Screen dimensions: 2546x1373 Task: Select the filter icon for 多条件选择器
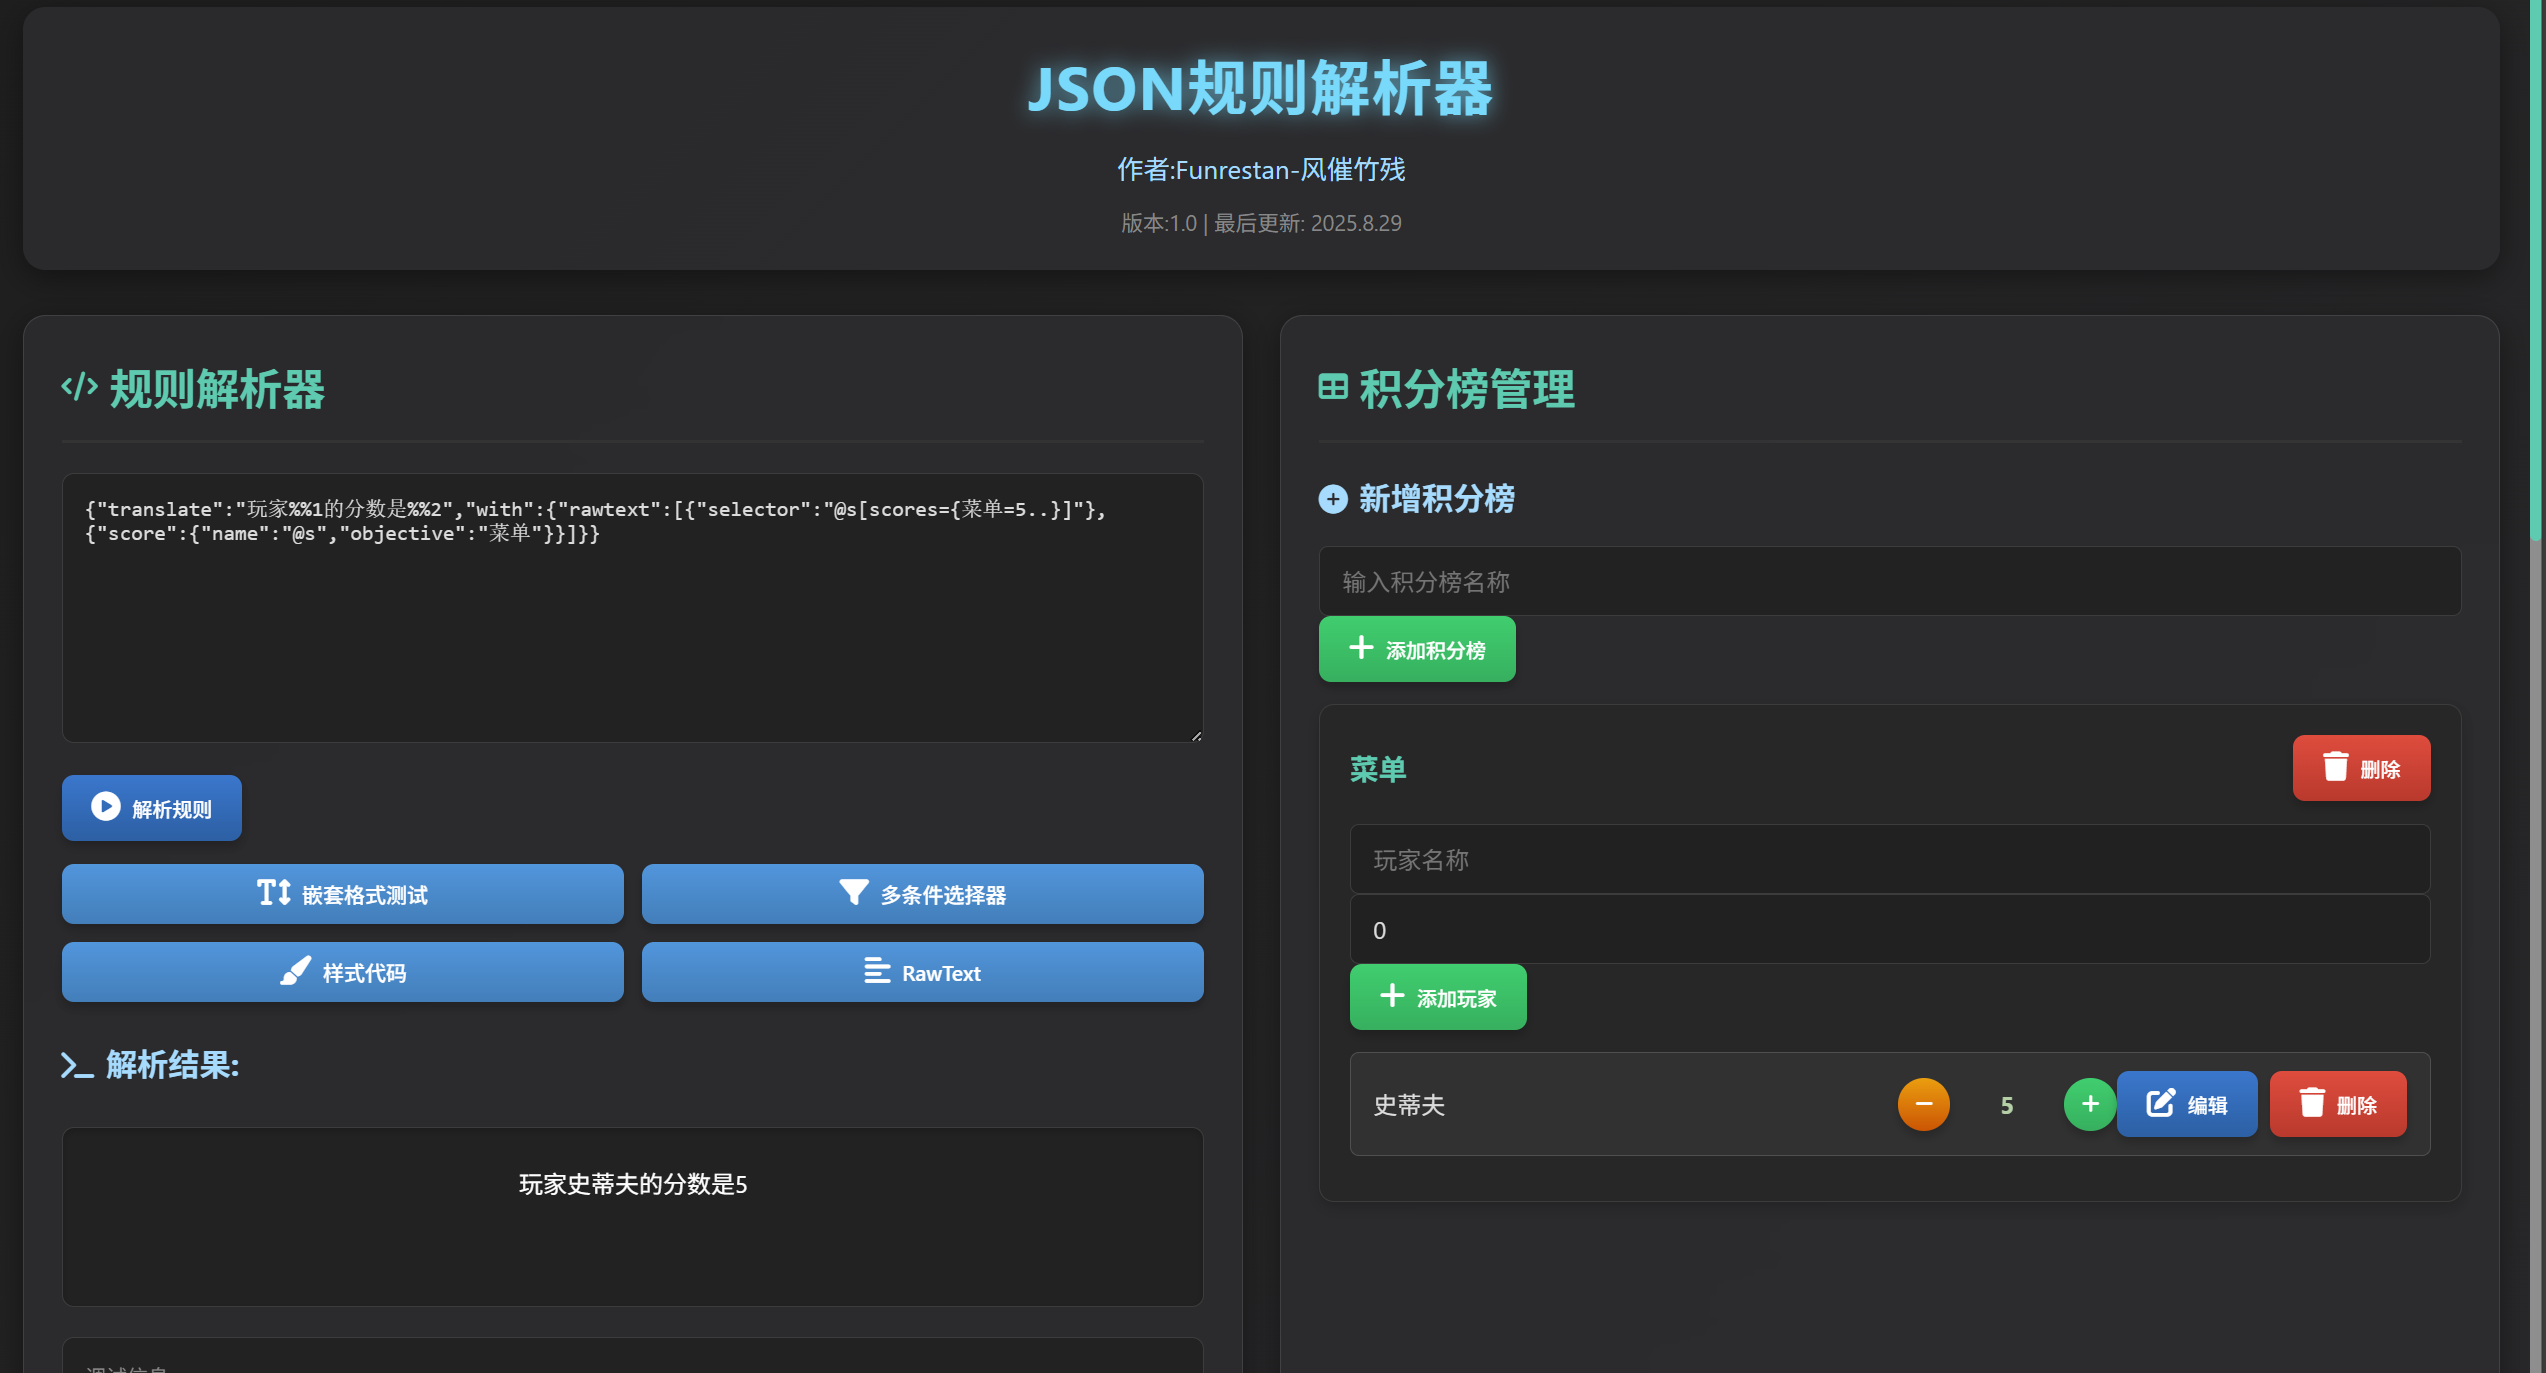(853, 893)
